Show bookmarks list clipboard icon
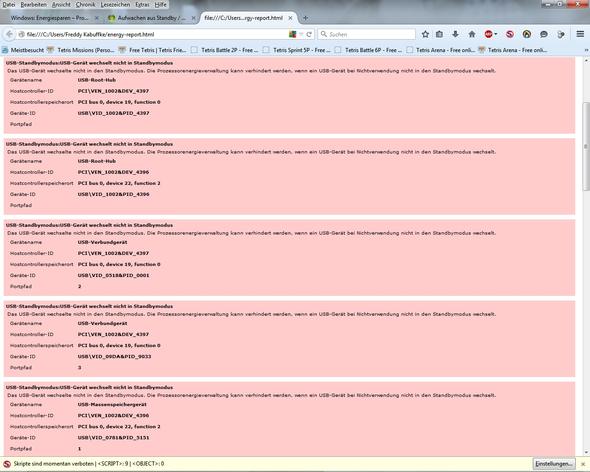 (x=439, y=34)
